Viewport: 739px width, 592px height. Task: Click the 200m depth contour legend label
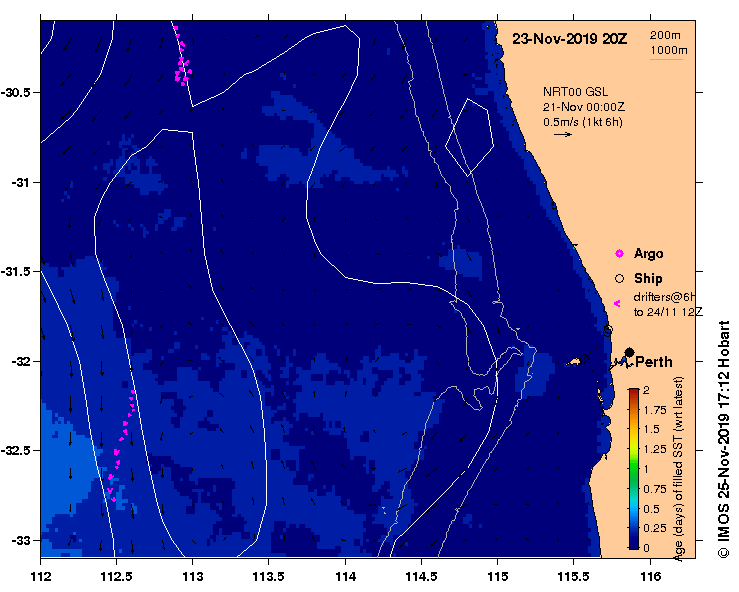coord(665,35)
